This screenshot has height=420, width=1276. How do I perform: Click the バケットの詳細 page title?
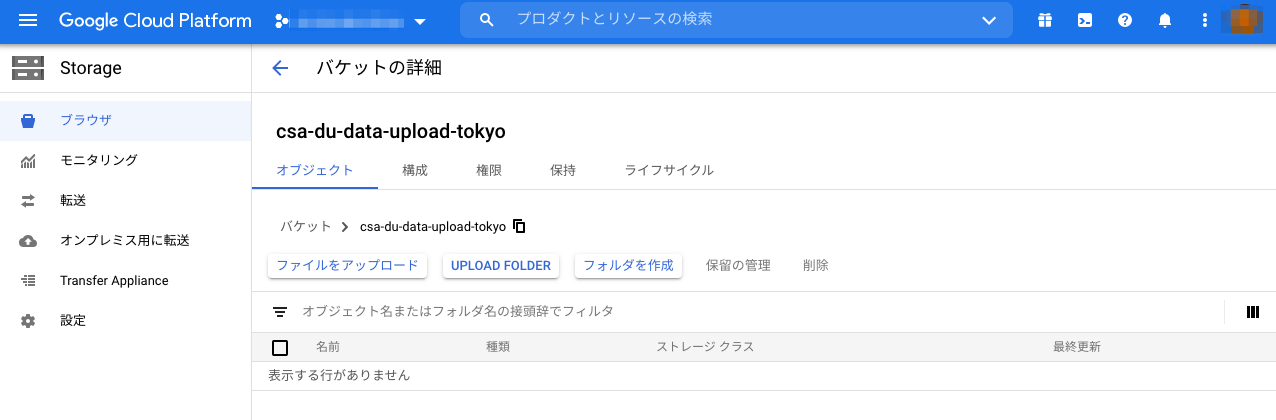(379, 68)
